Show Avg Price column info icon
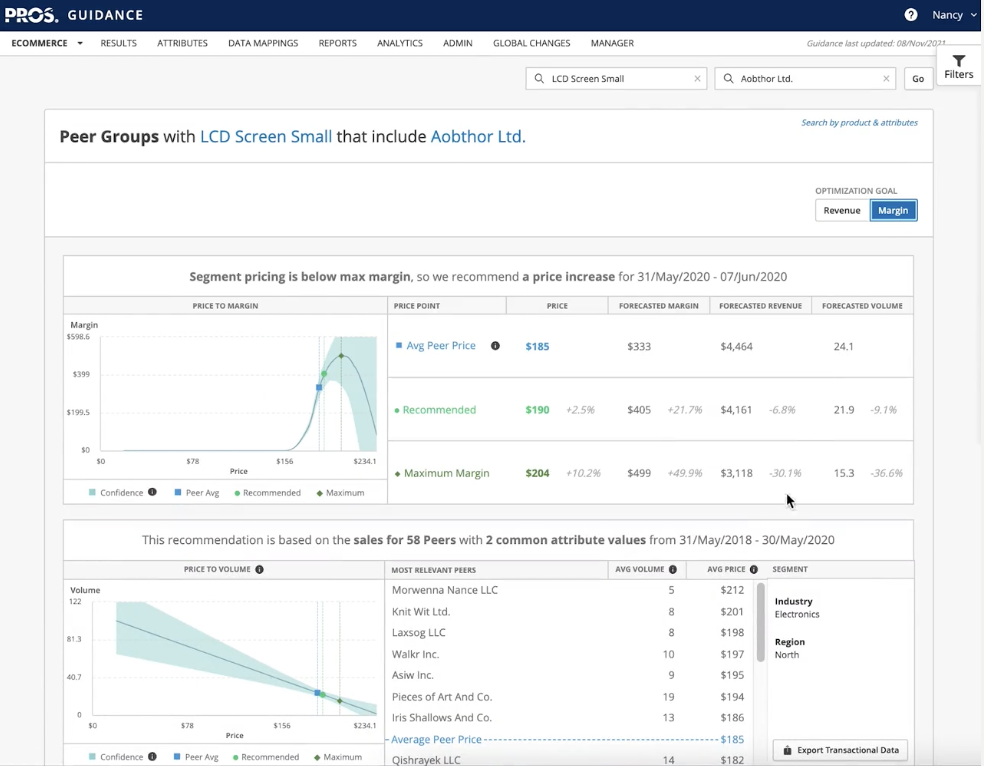 [x=754, y=569]
